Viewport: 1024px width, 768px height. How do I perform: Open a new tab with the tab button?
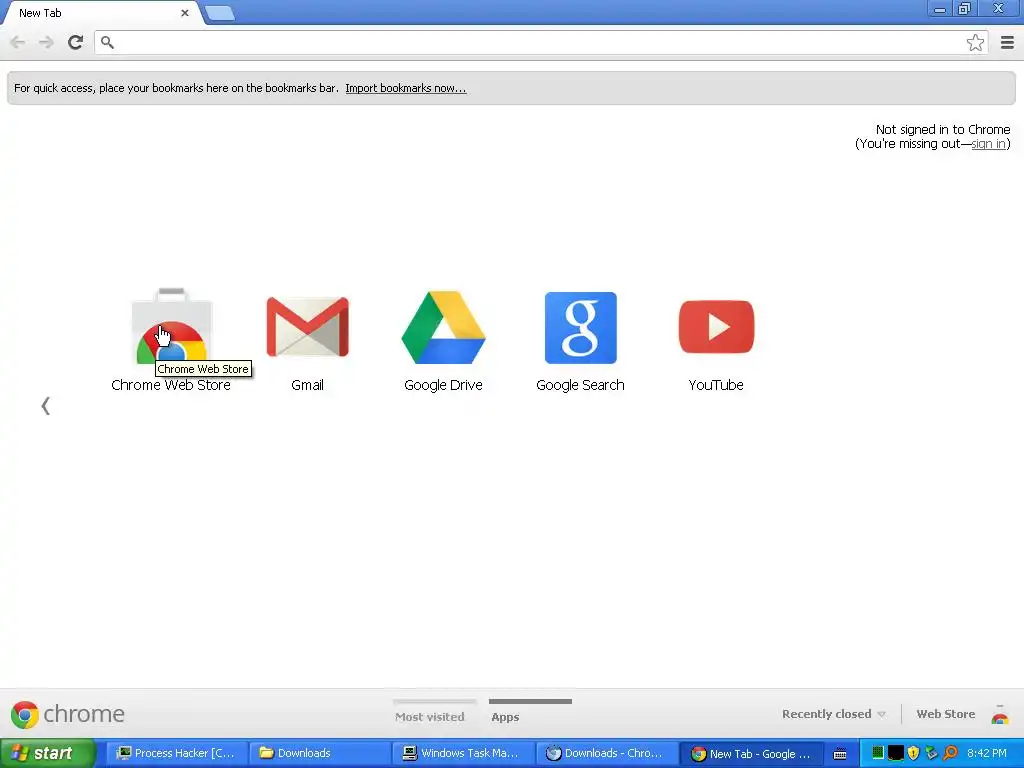click(219, 13)
